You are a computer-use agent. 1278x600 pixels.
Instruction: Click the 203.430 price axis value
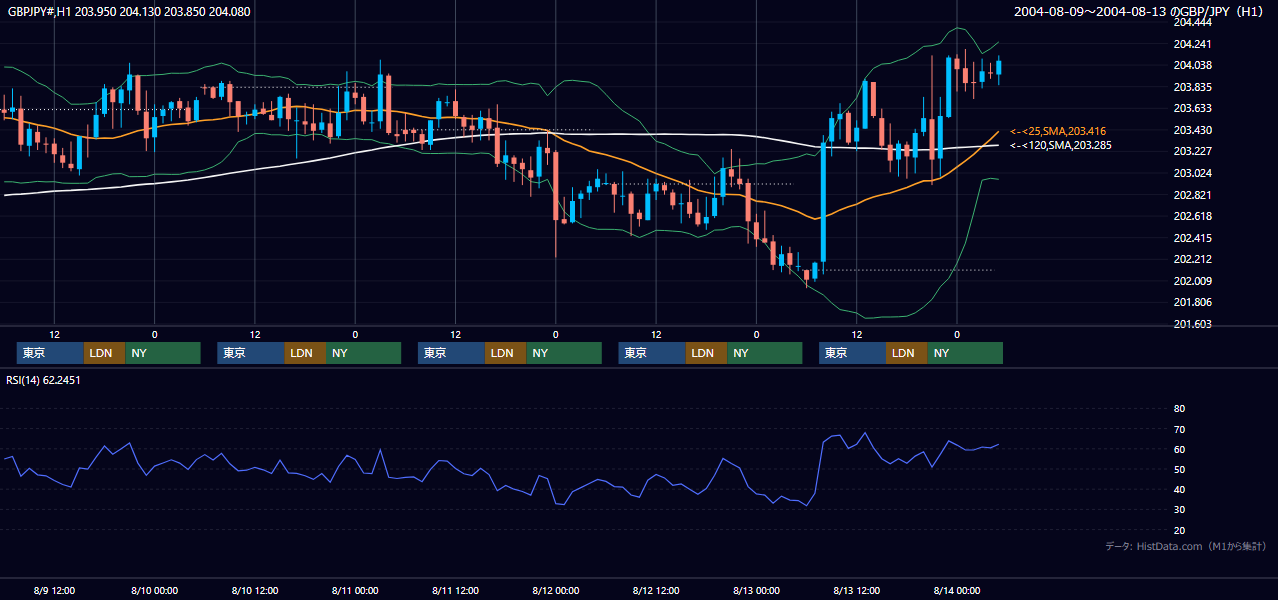pyautogui.click(x=1194, y=130)
